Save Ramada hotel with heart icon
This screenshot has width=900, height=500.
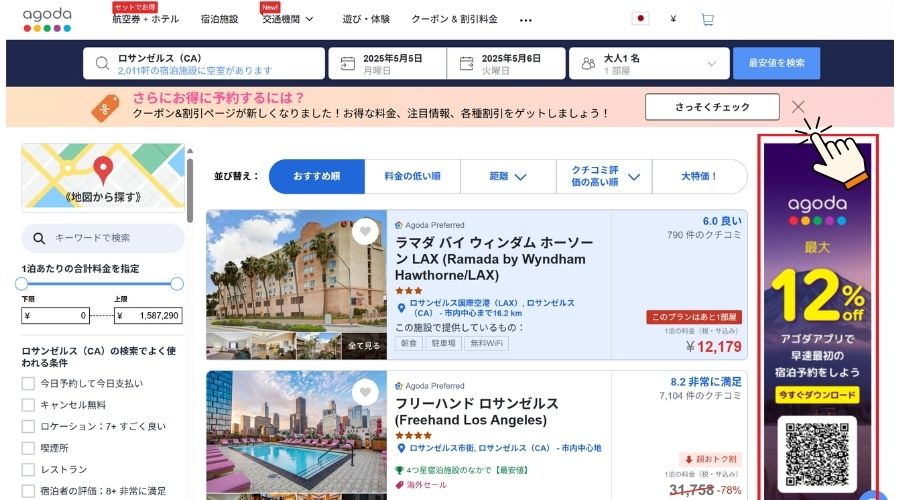[365, 231]
